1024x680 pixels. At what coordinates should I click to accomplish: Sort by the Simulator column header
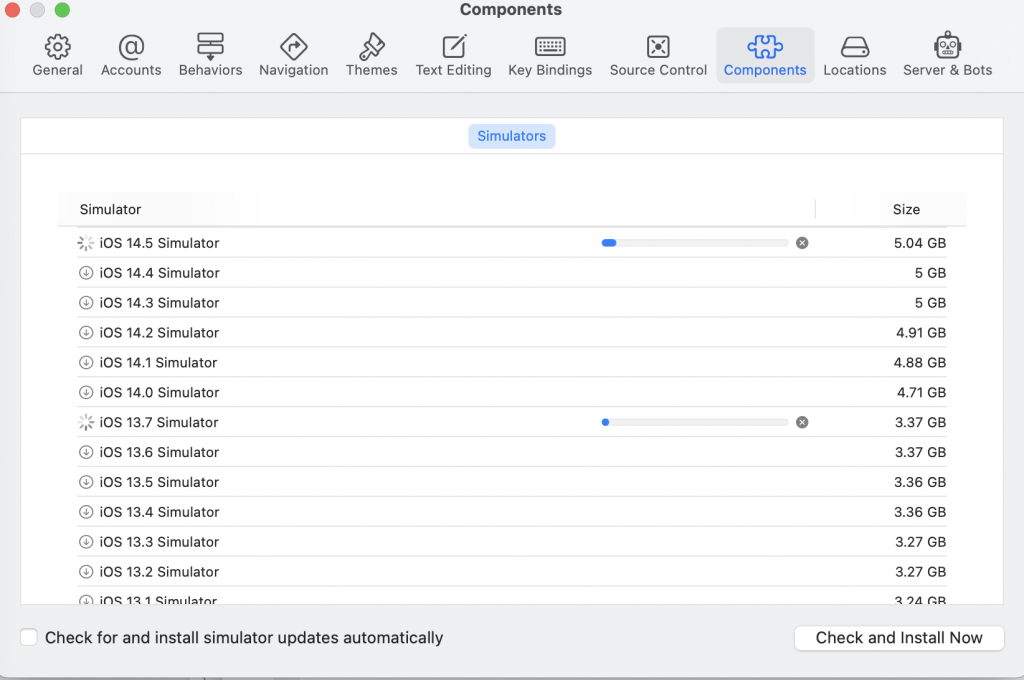110,209
